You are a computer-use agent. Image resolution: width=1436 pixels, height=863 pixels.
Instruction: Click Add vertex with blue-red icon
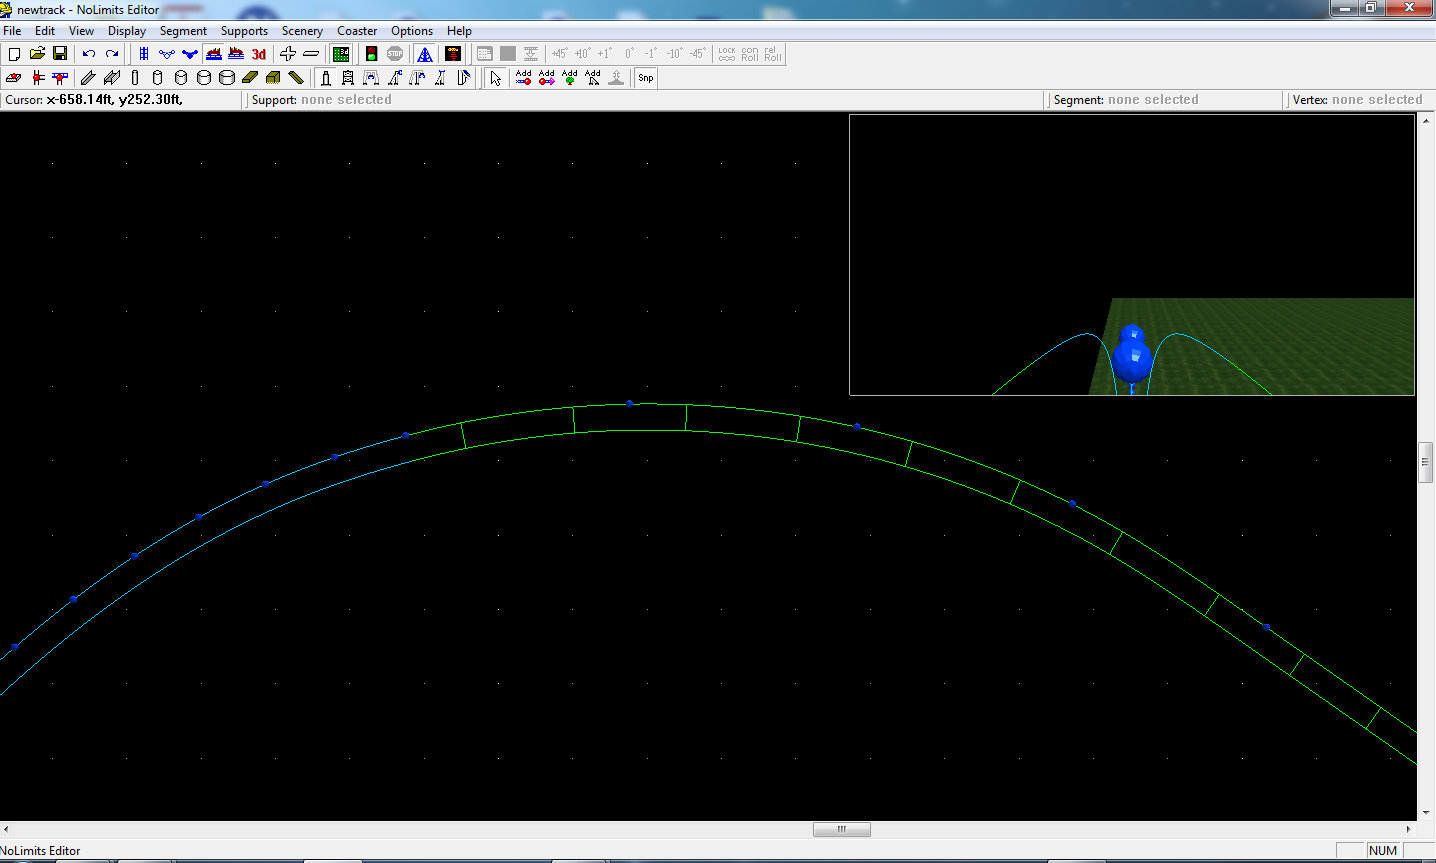pos(523,78)
